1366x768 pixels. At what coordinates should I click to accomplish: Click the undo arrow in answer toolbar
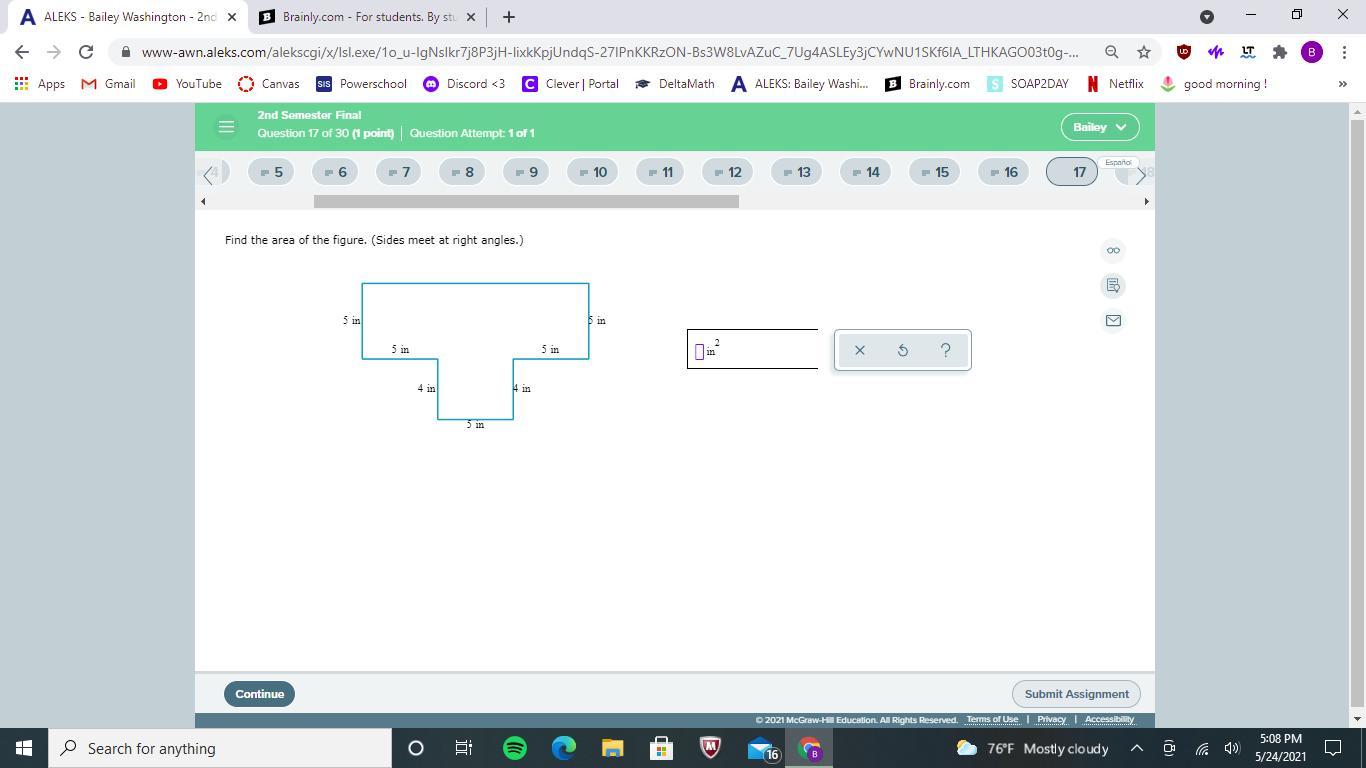pos(903,350)
